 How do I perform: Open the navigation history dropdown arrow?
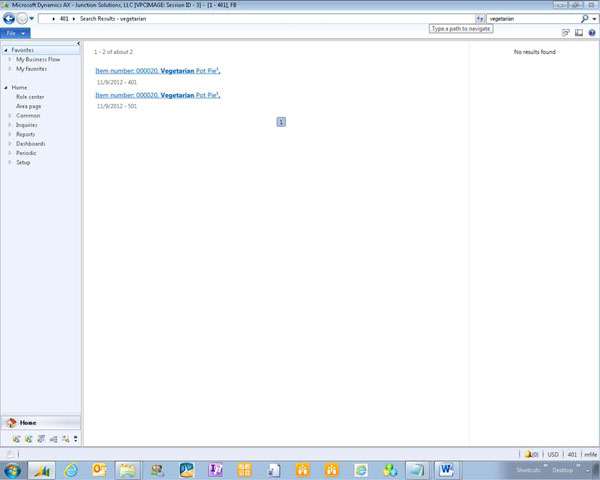click(x=31, y=18)
